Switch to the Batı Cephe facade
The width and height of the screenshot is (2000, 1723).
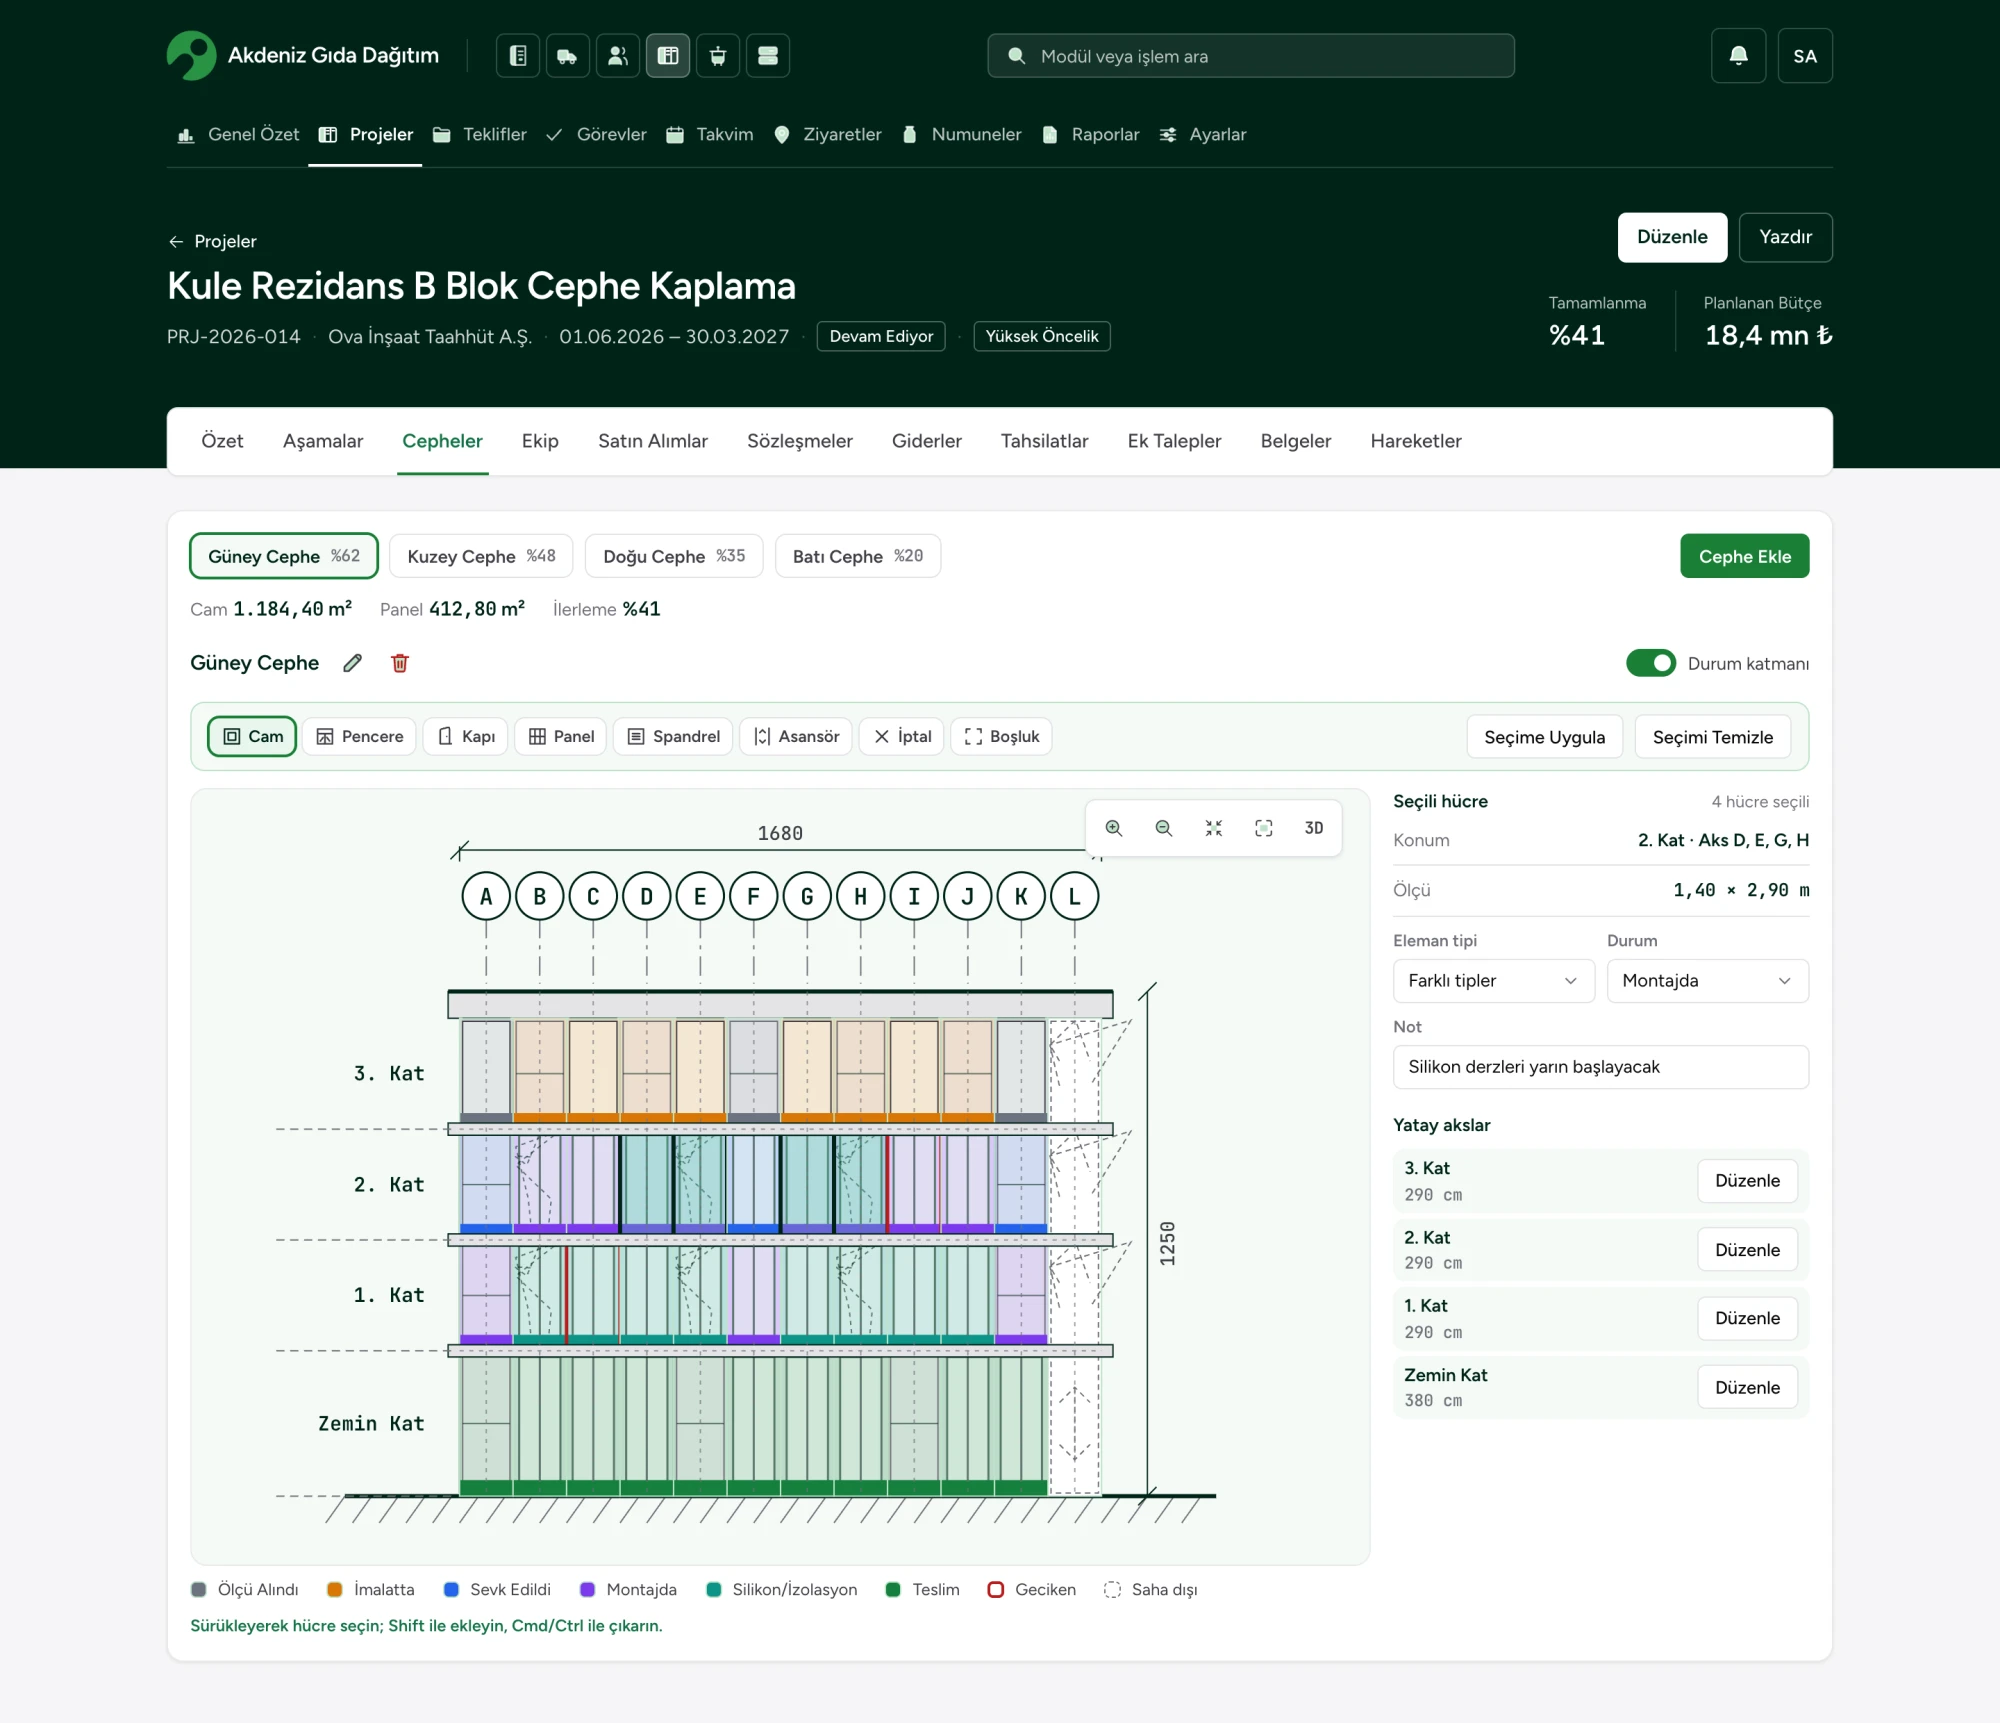(x=858, y=556)
